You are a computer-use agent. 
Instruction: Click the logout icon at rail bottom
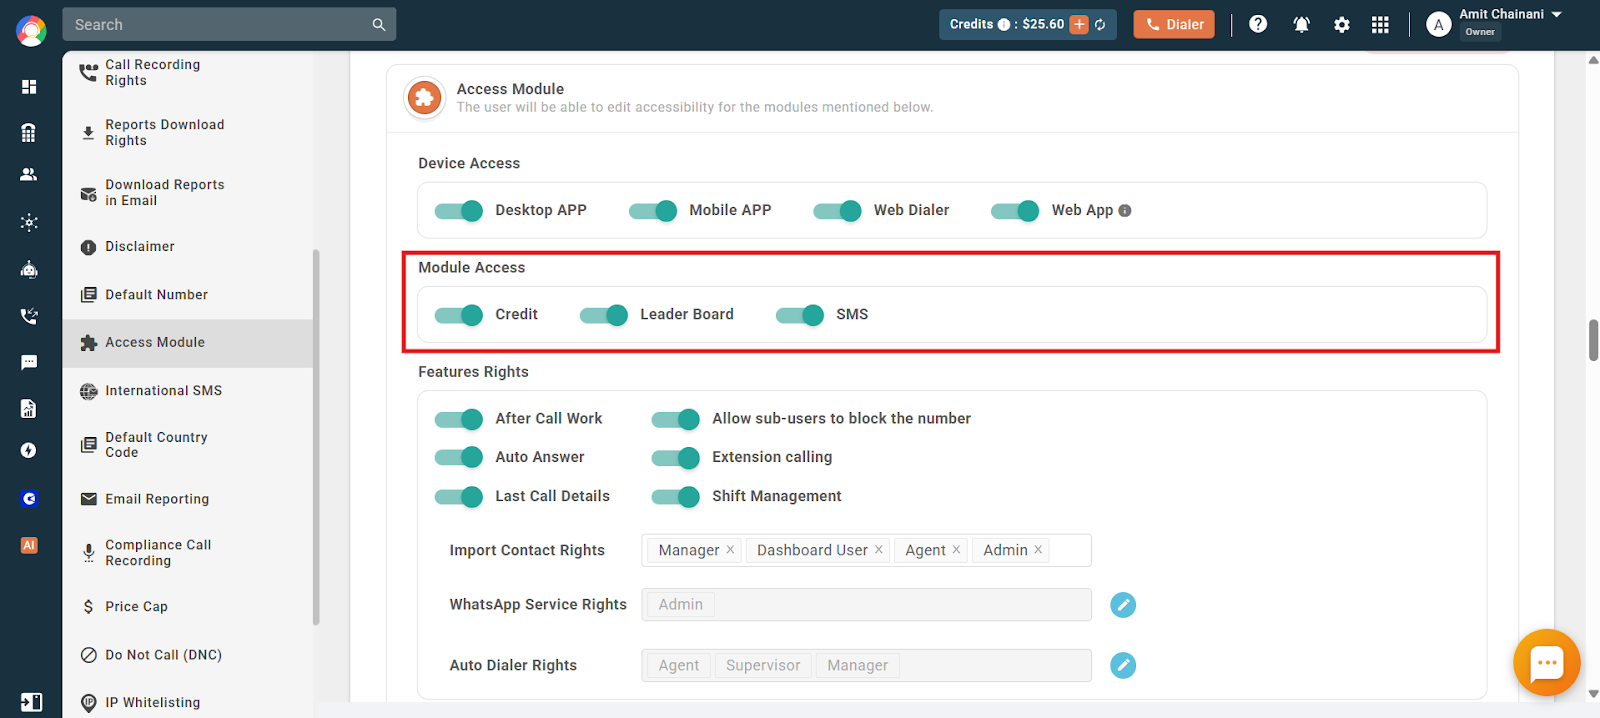pyautogui.click(x=31, y=702)
